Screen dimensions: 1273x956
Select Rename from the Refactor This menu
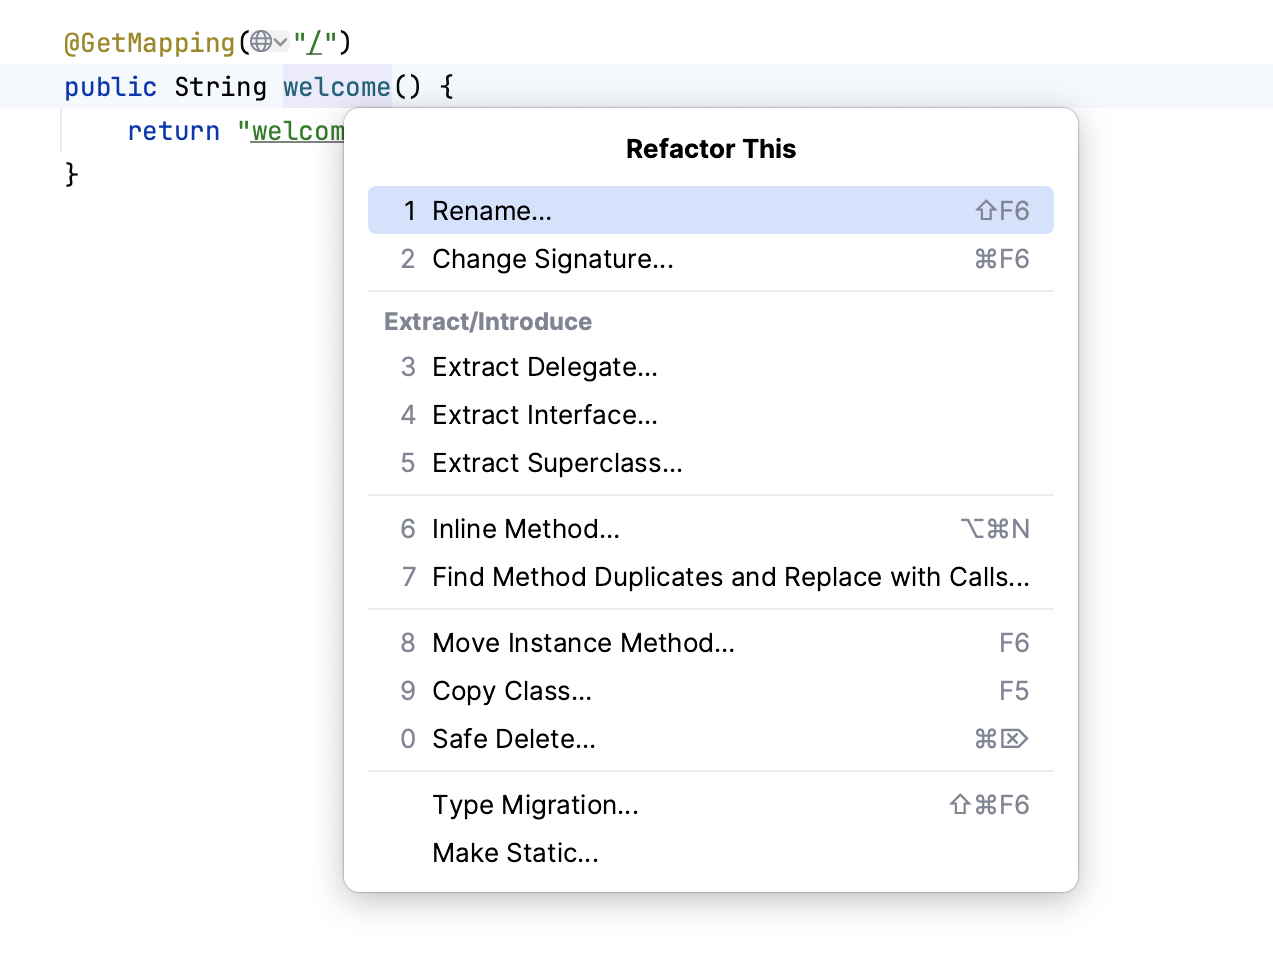coord(491,210)
